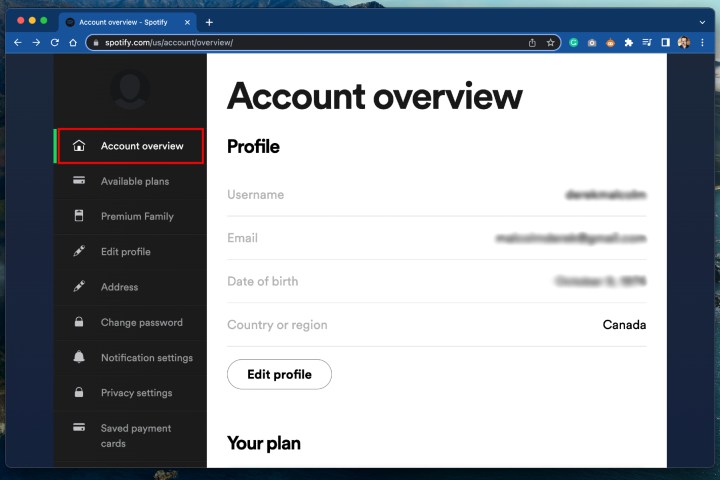The height and width of the screenshot is (480, 720).
Task: Reload the page
Action: click(55, 43)
